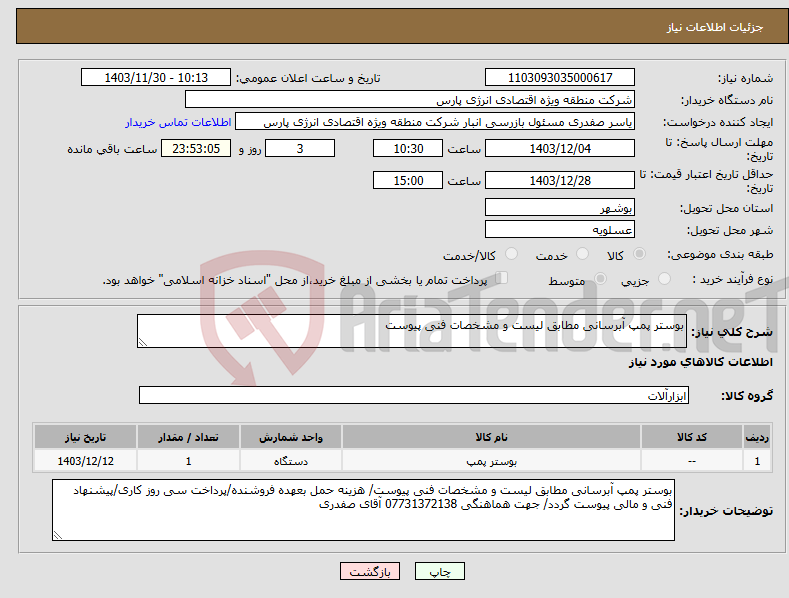
Task: Open the اطلاعات تماس خریدار link
Action: click(178, 122)
